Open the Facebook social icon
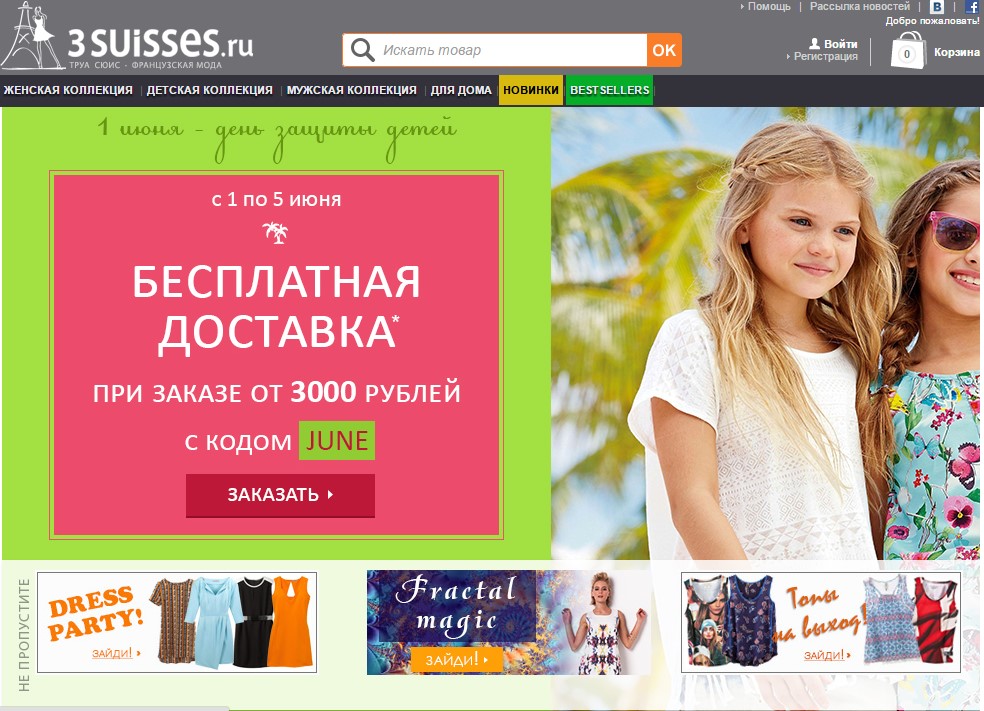 [x=971, y=7]
